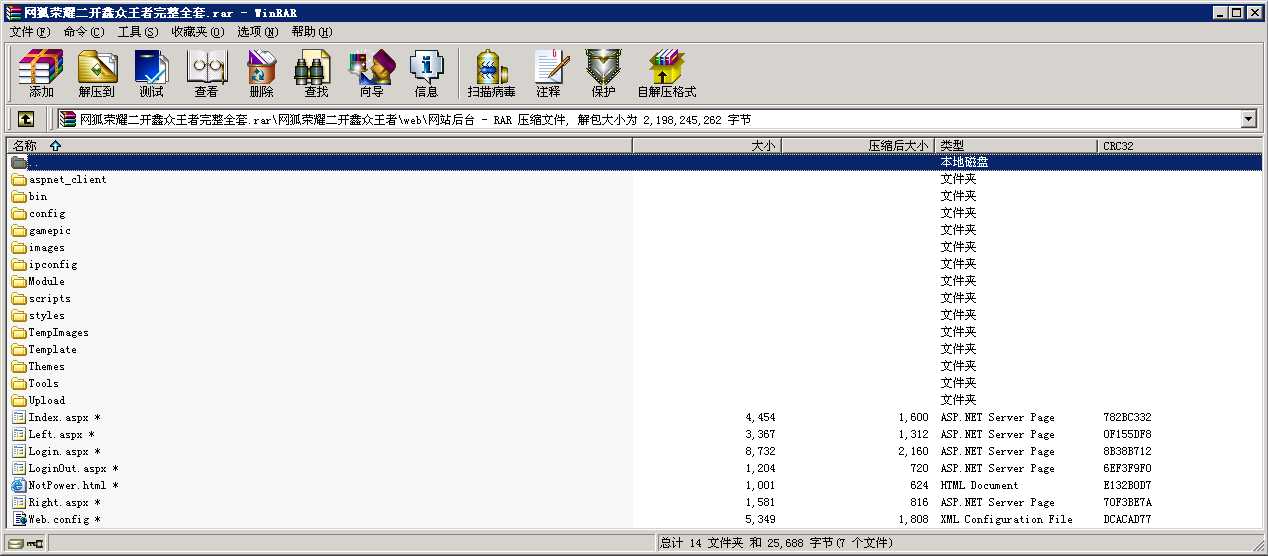The width and height of the screenshot is (1268, 556).
Task: Select the images folder icon
Action: coord(19,248)
